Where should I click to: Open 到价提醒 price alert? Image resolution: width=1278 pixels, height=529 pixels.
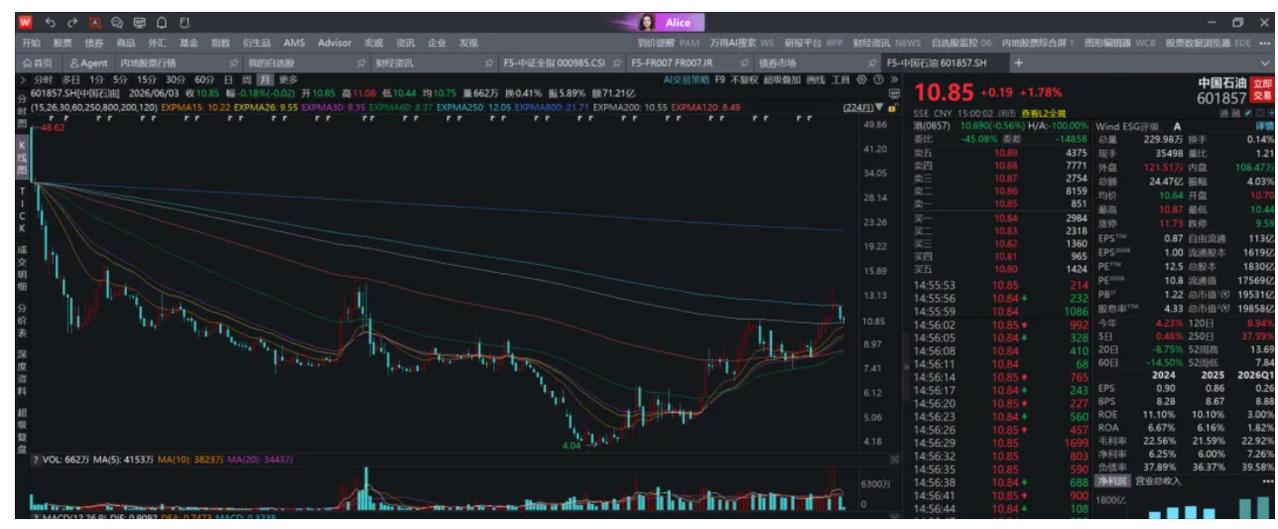pos(657,43)
